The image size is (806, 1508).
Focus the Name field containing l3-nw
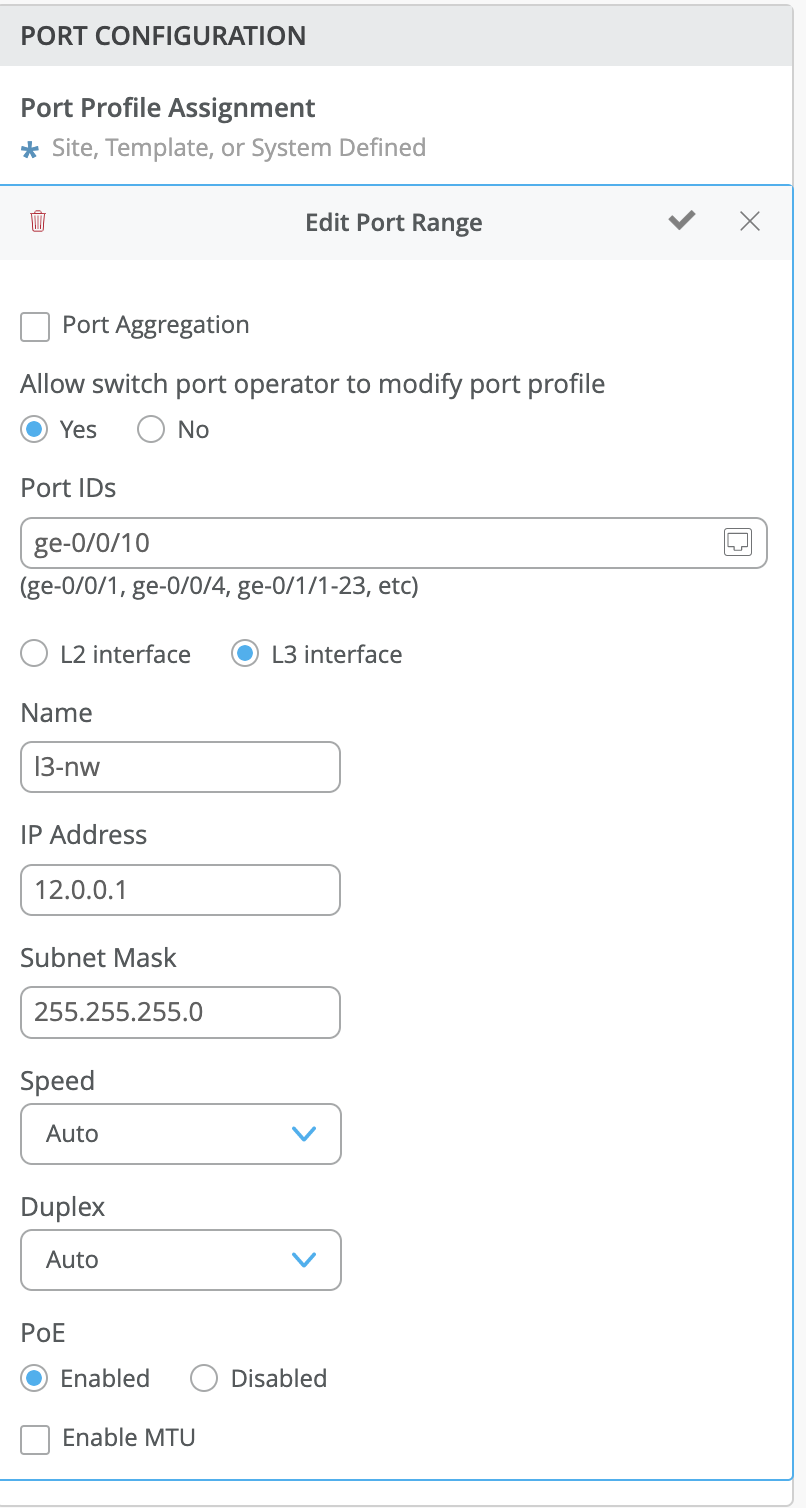point(180,767)
